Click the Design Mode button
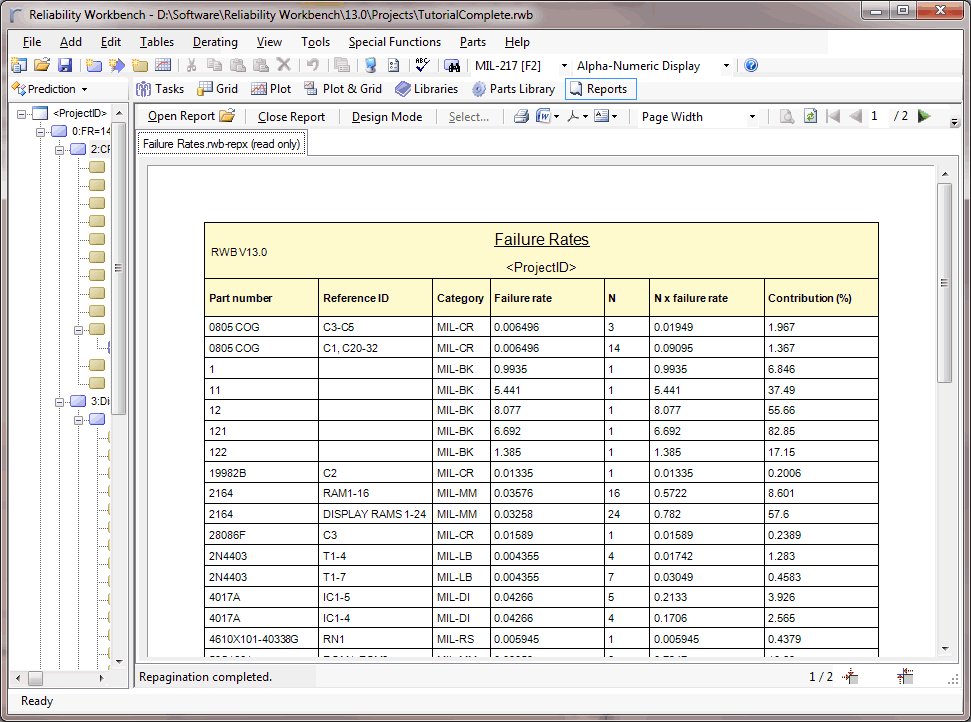This screenshot has height=722, width=971. (x=386, y=117)
